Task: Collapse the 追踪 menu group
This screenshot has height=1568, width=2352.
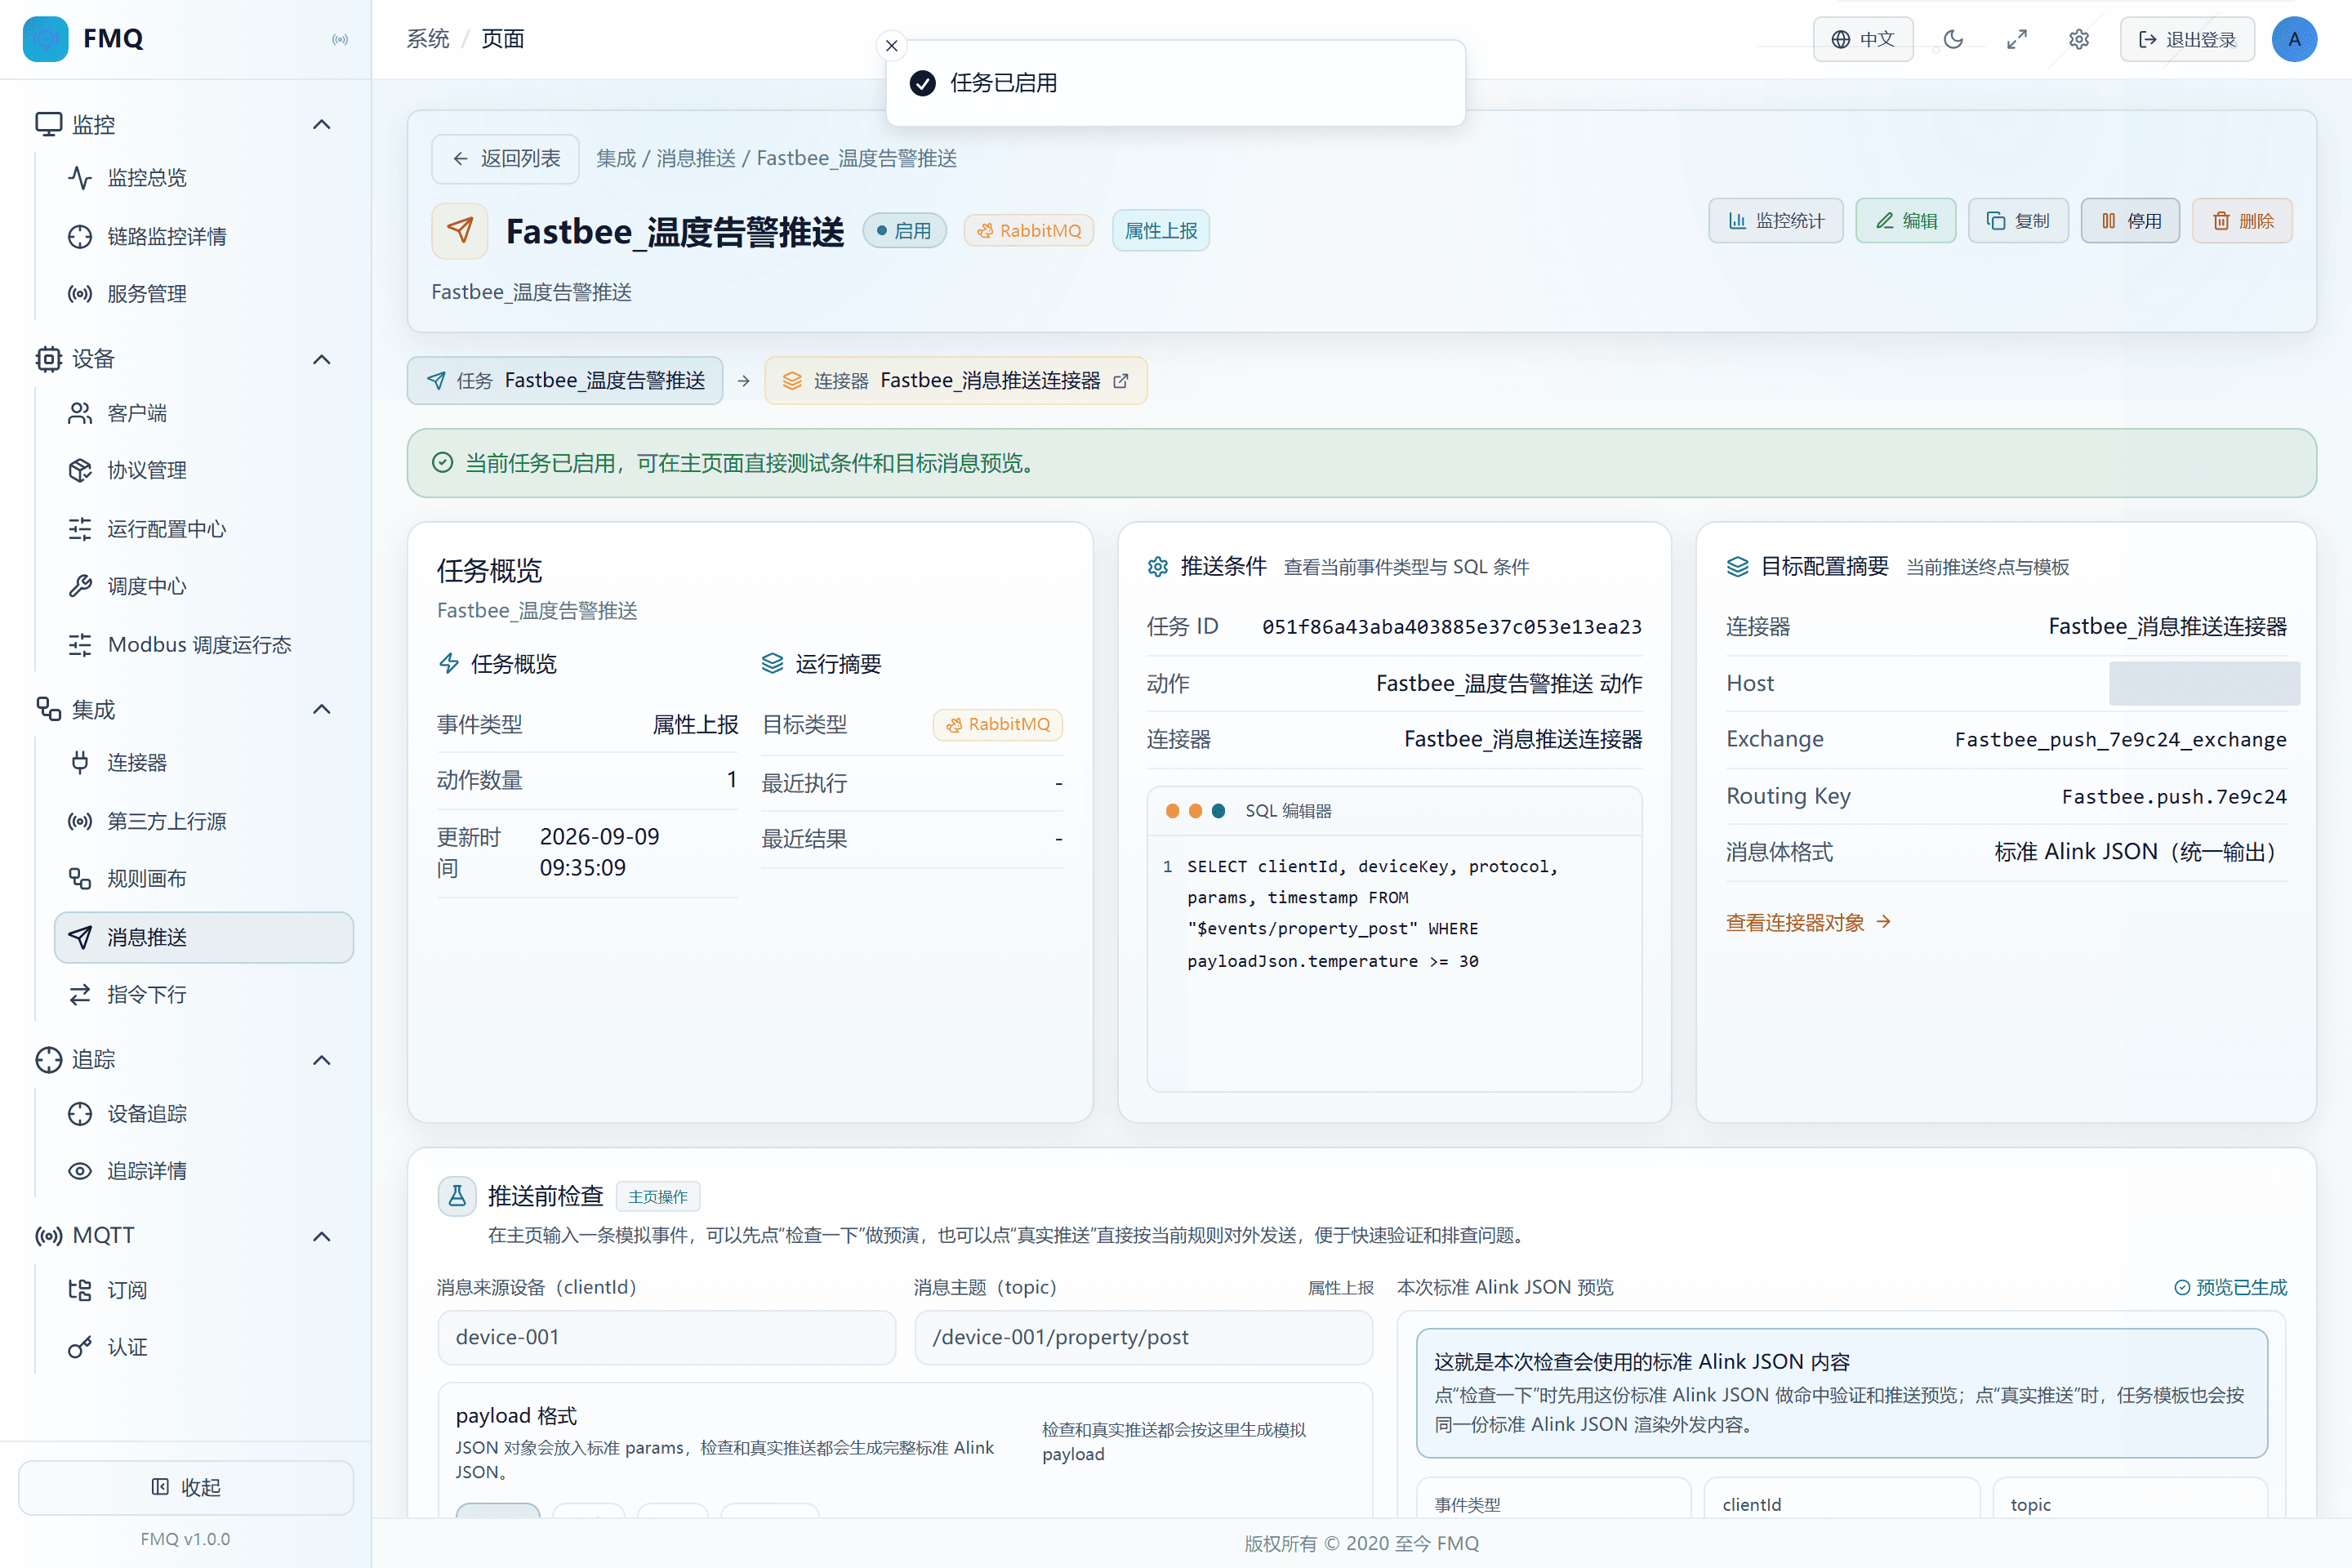Action: (321, 1060)
